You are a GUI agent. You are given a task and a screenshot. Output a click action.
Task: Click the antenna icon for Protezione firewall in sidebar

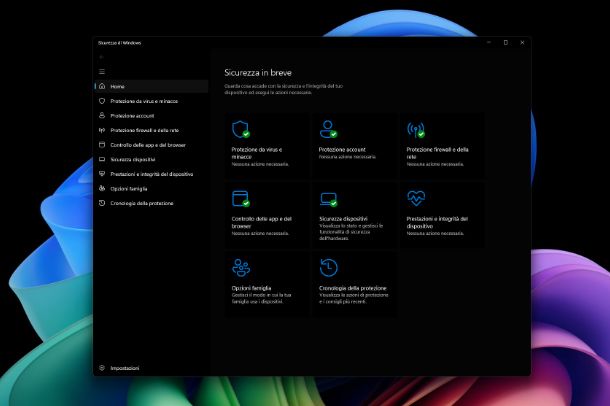102,130
